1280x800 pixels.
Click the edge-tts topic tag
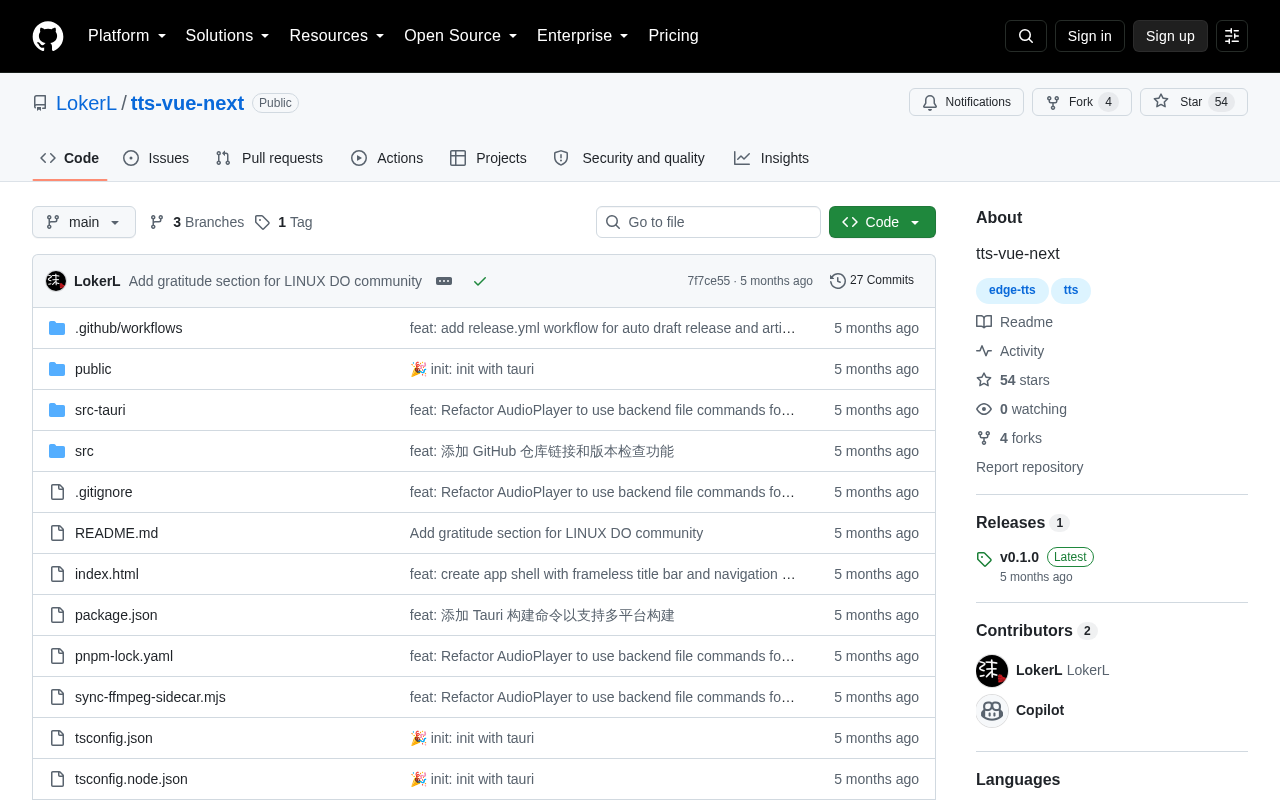point(1012,290)
